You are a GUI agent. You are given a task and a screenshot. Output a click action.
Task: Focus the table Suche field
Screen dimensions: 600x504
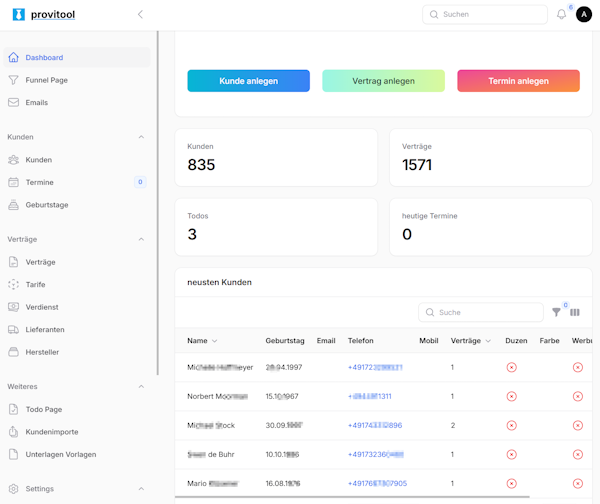click(x=481, y=312)
